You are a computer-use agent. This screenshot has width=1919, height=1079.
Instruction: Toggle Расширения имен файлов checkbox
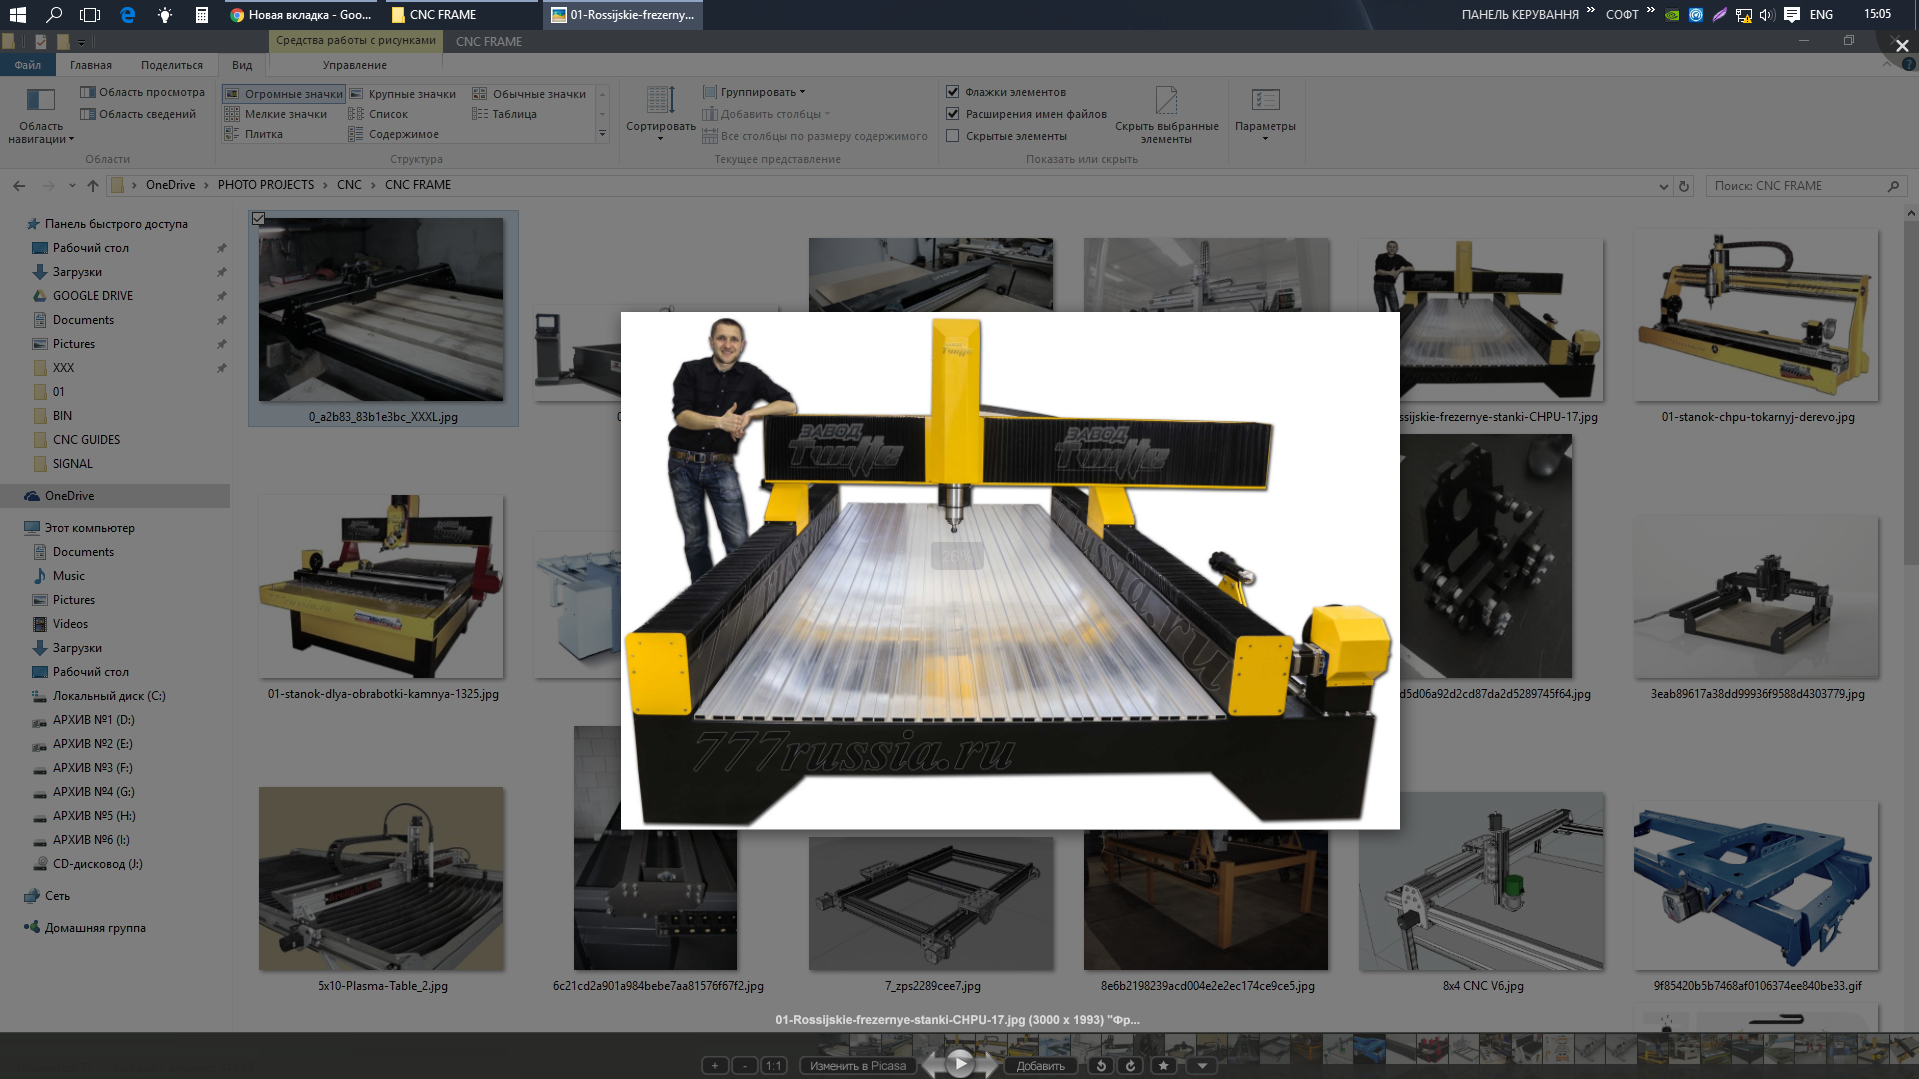(x=953, y=114)
